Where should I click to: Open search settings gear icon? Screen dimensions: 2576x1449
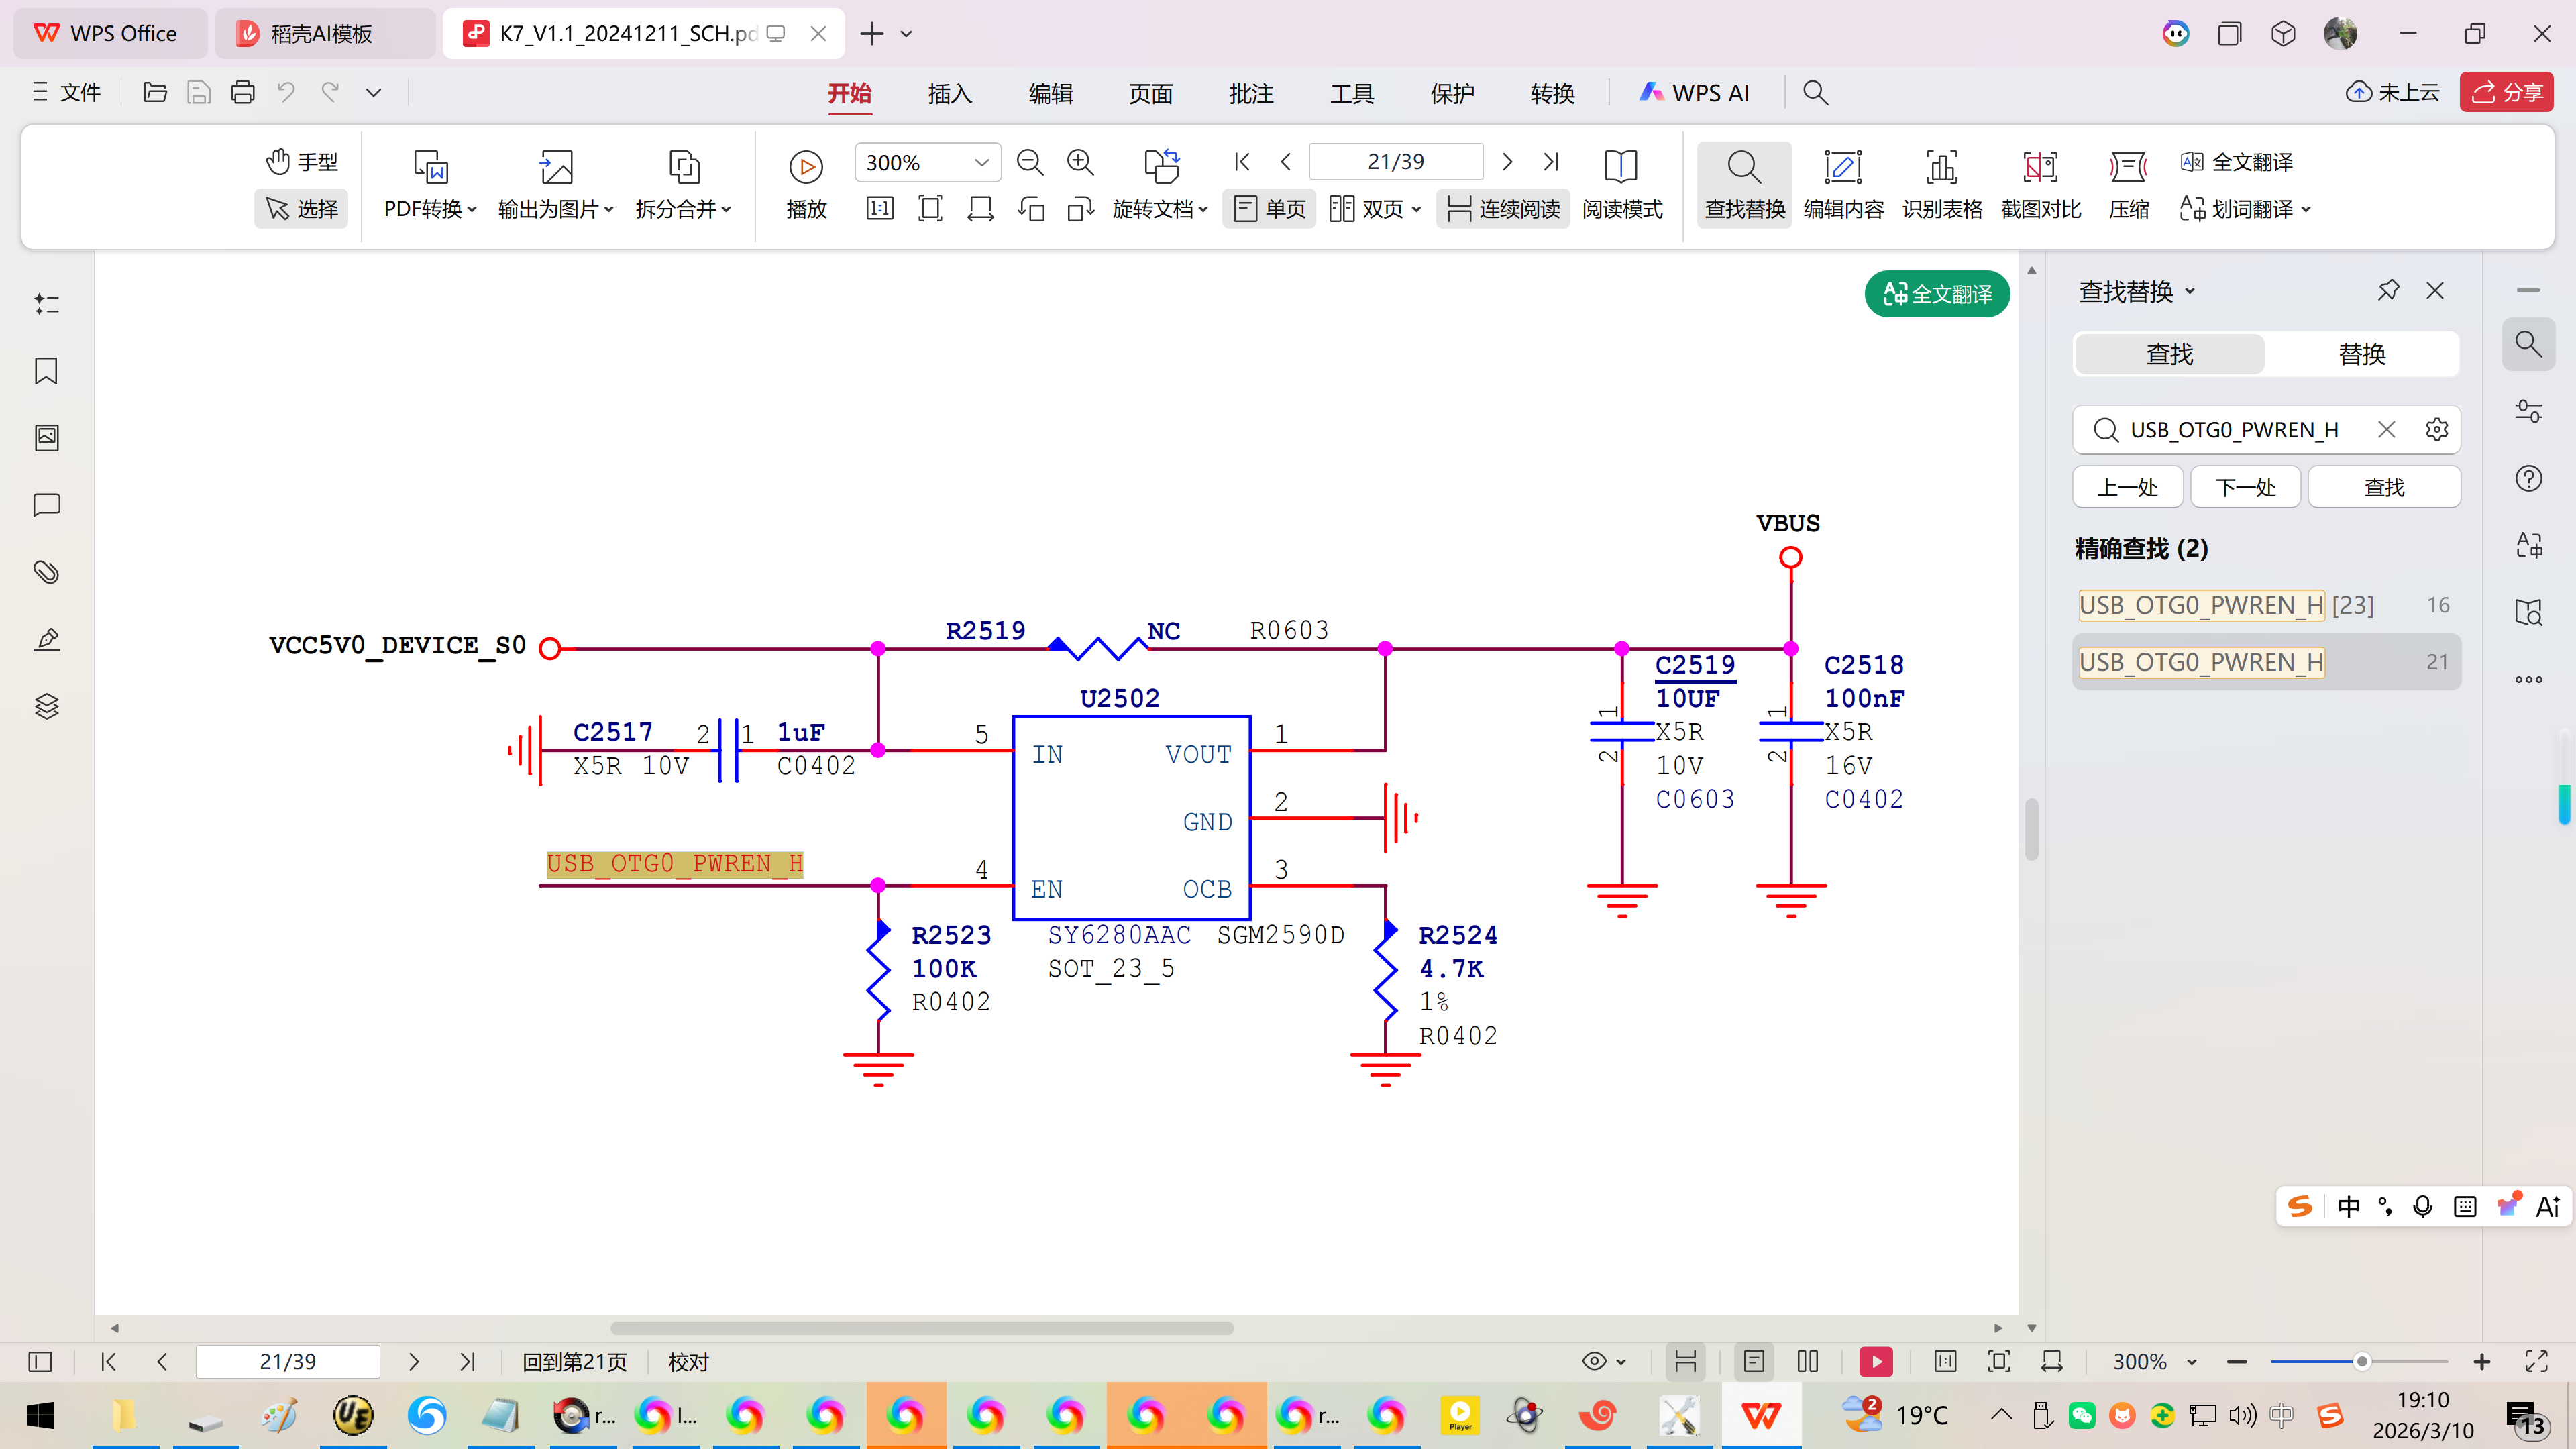click(2437, 429)
